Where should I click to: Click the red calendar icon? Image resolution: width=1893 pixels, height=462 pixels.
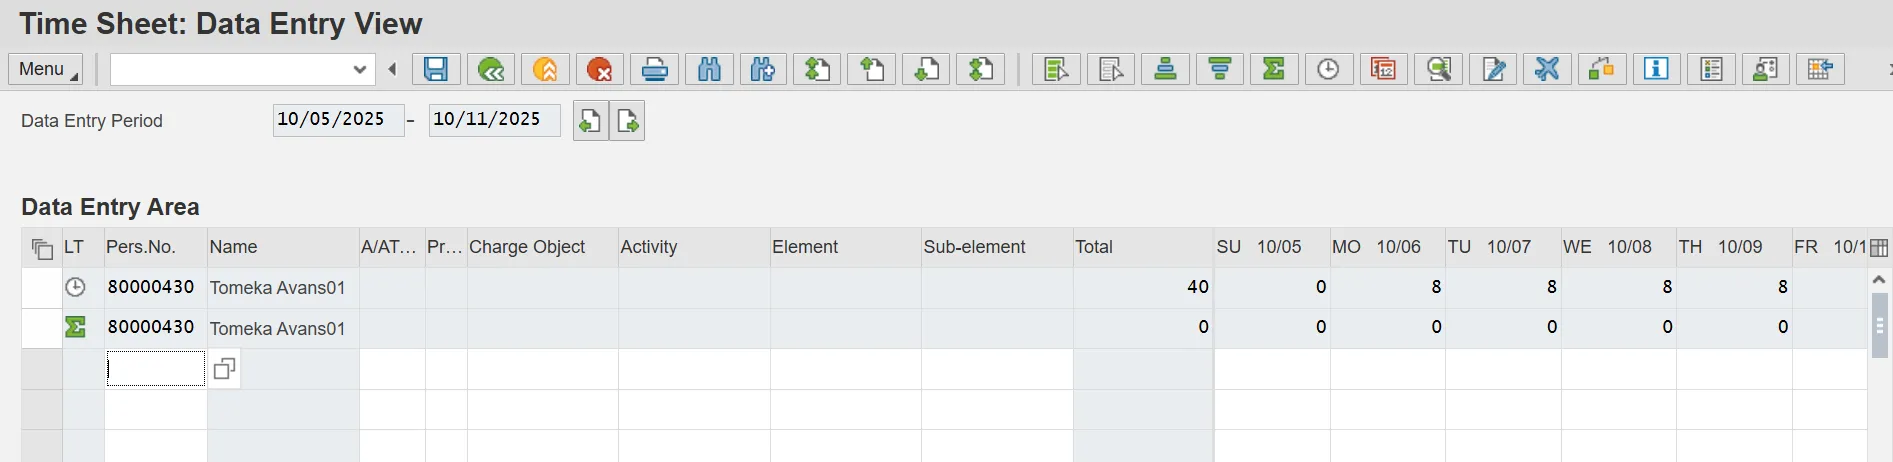(1383, 69)
